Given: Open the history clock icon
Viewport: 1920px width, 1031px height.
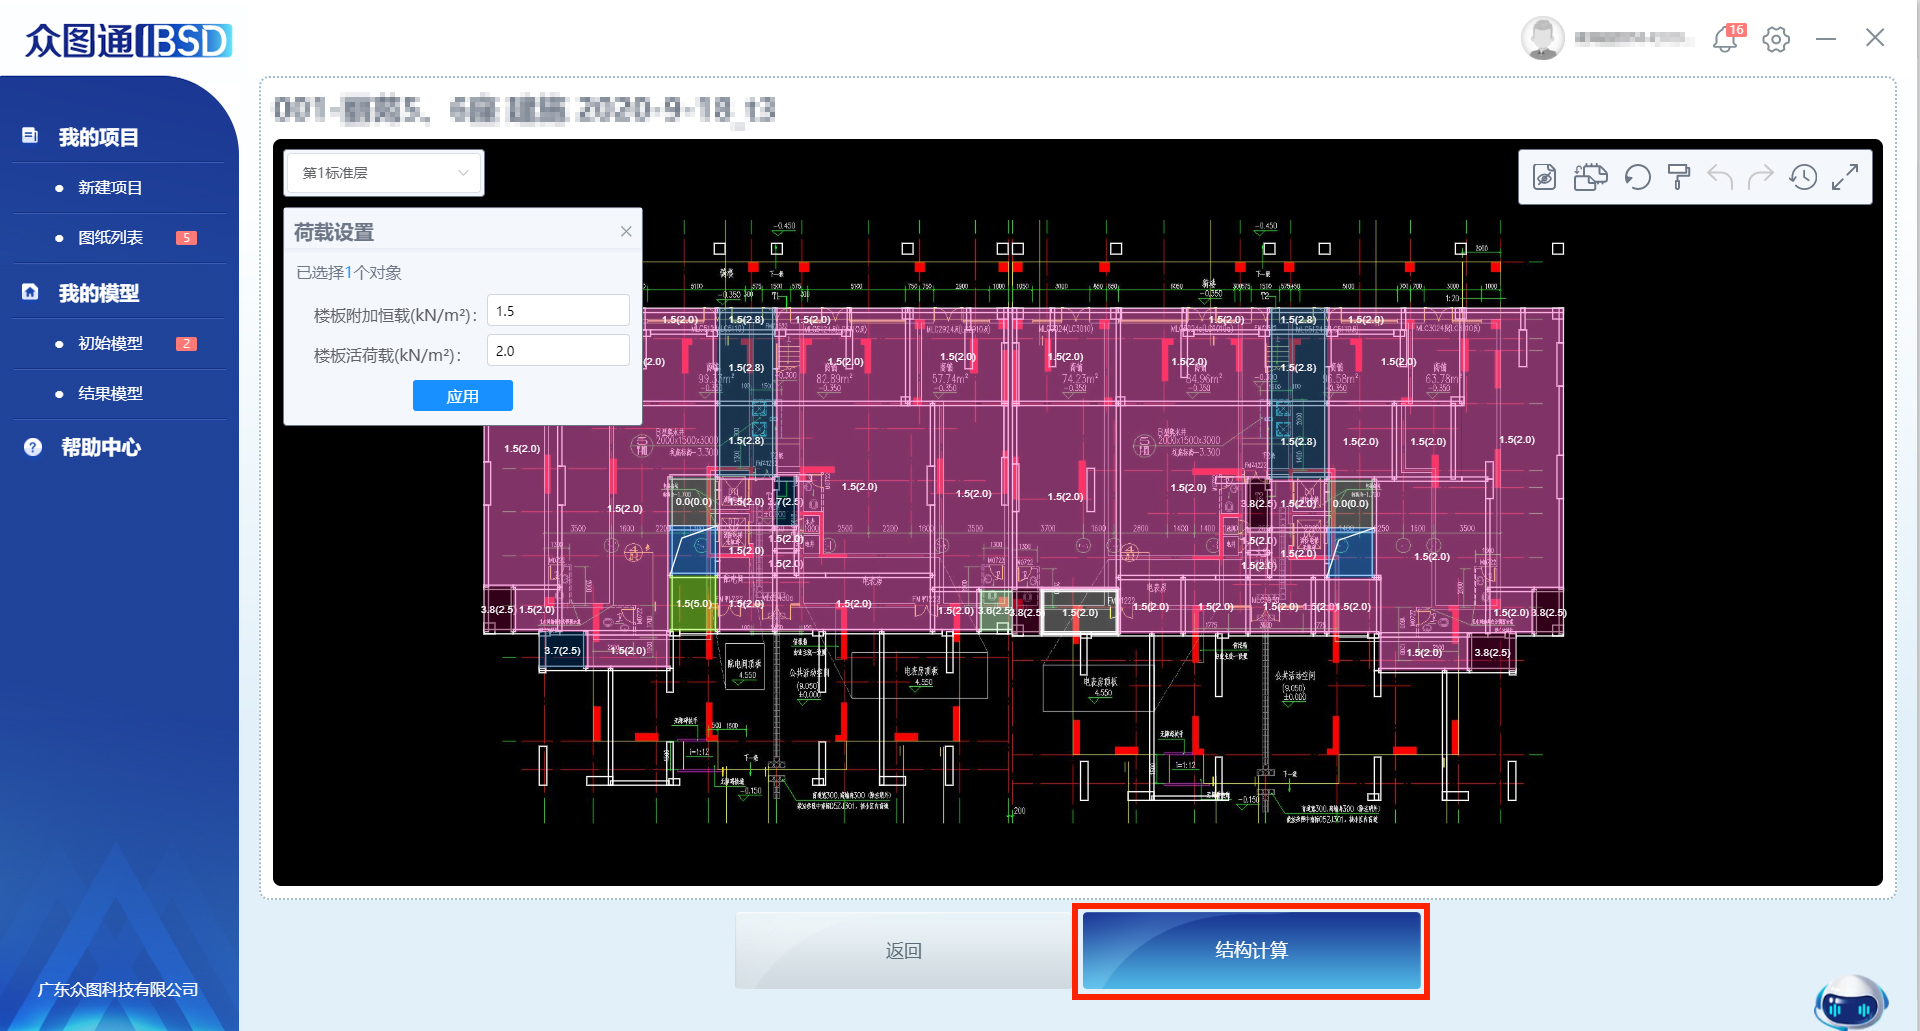Looking at the screenshot, I should tap(1803, 178).
